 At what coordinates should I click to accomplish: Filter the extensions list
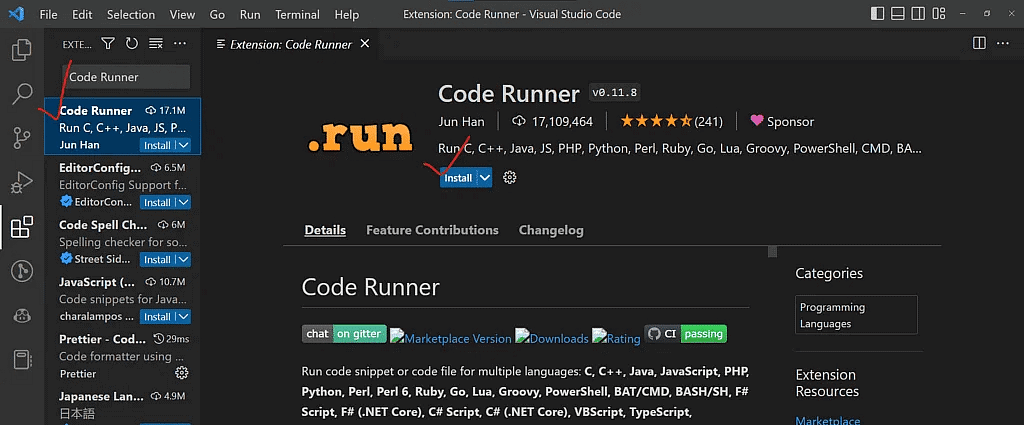pos(108,44)
